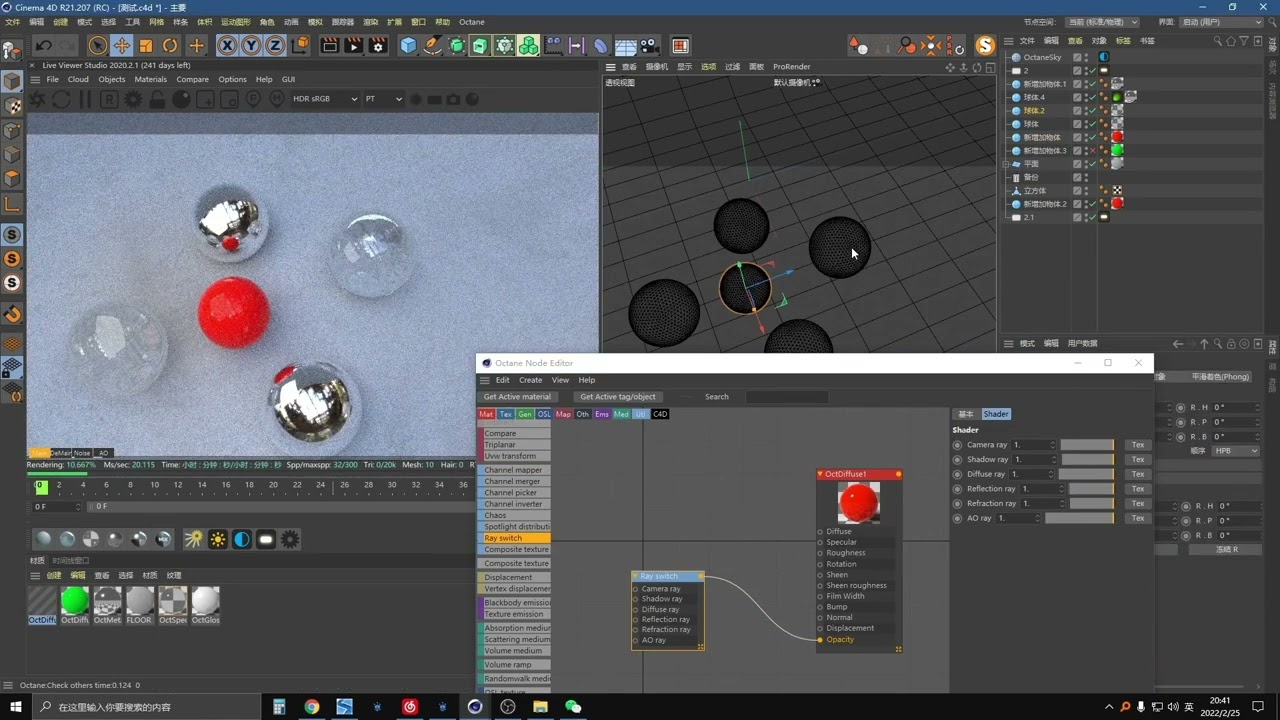
Task: Adjust the Shadow ray slider
Action: click(1087, 459)
